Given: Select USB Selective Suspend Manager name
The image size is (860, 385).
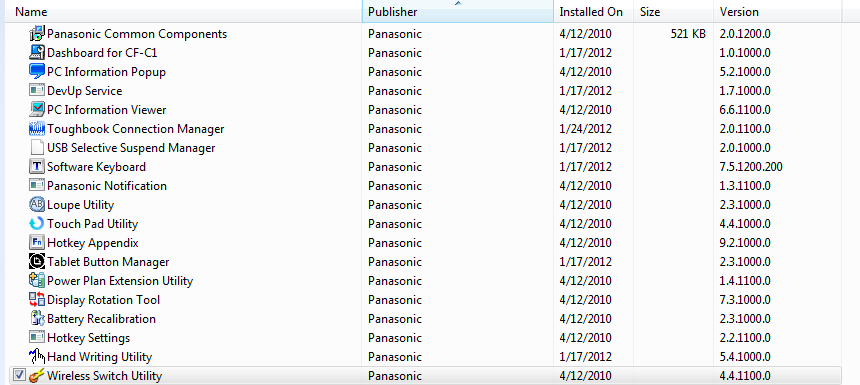Looking at the screenshot, I should (131, 148).
